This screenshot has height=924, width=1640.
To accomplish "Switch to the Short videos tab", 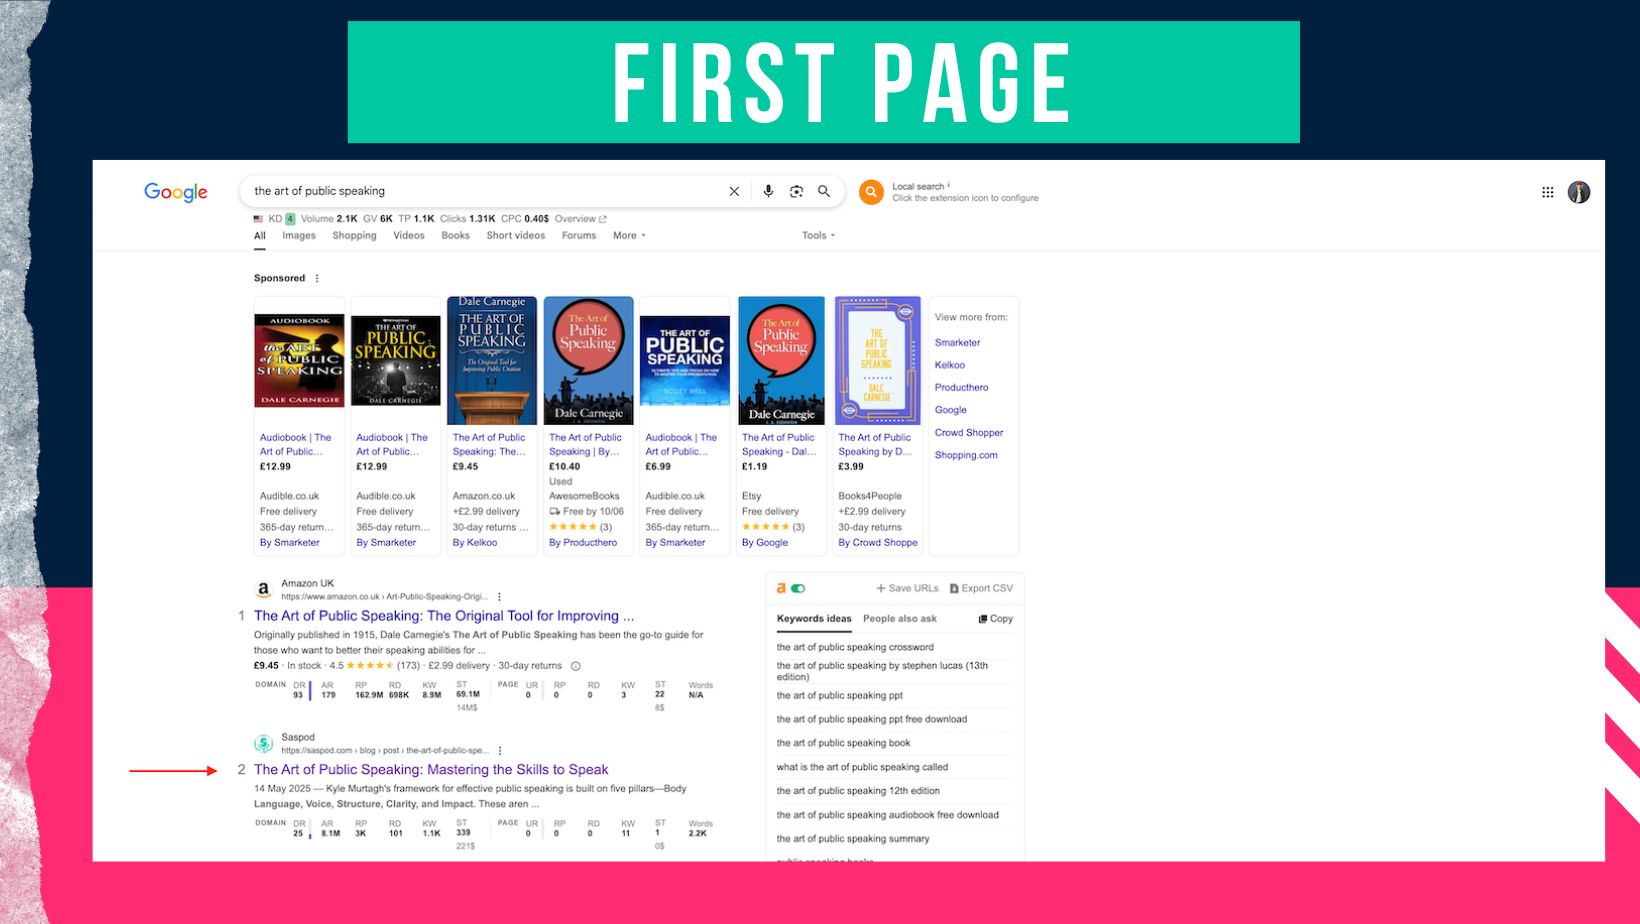I will tap(516, 236).
